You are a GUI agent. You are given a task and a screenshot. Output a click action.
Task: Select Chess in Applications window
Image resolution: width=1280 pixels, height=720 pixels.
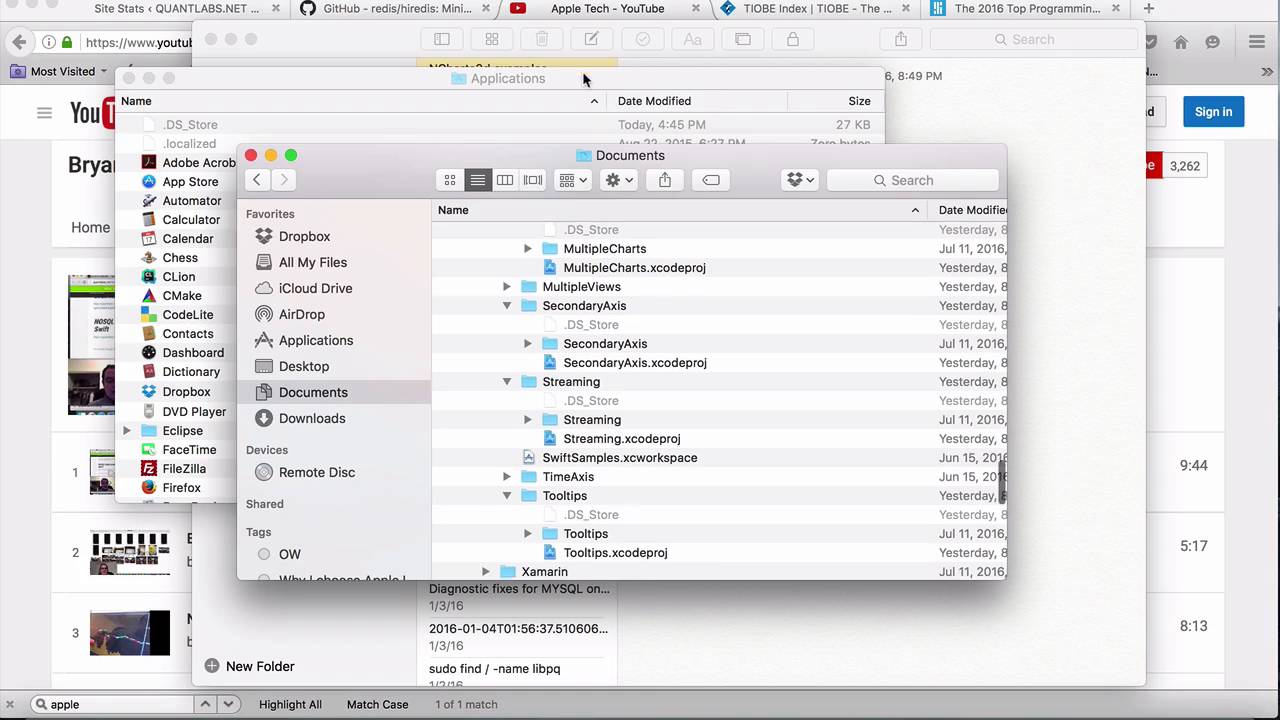pos(180,258)
